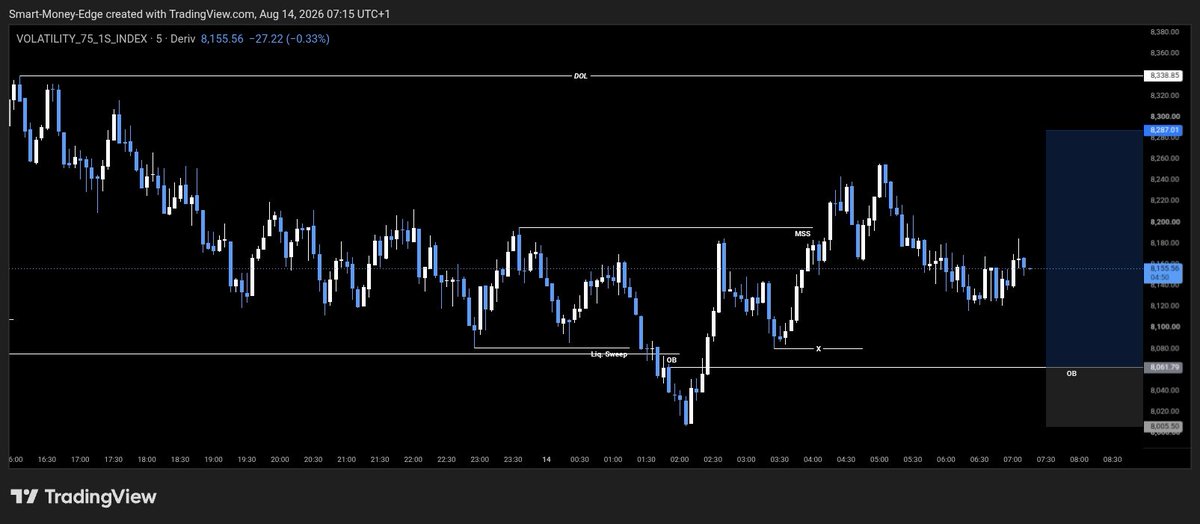Click the −27.22 (−0.33%) change value
Viewport: 1200px width, 524px height.
[x=291, y=38]
